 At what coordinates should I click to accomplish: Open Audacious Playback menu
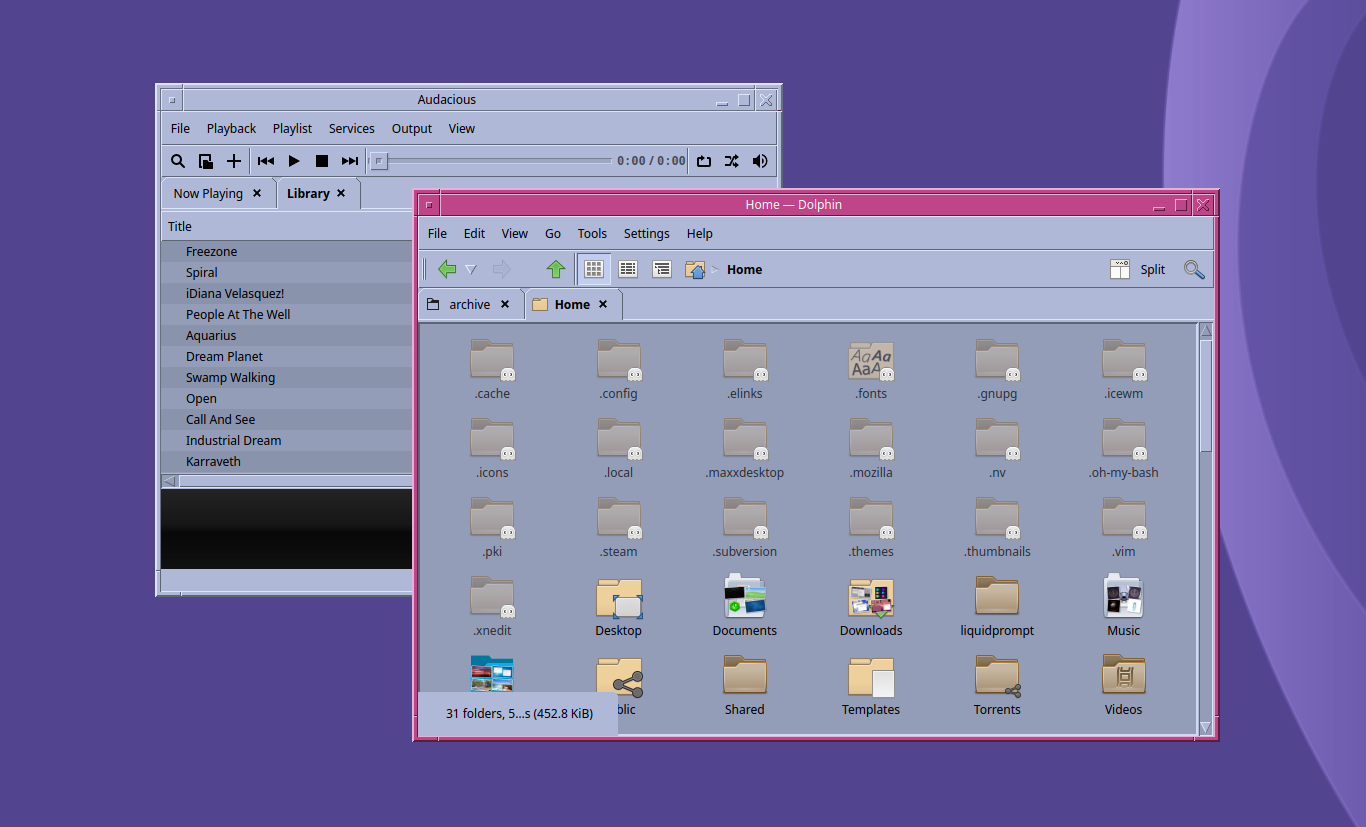click(232, 129)
